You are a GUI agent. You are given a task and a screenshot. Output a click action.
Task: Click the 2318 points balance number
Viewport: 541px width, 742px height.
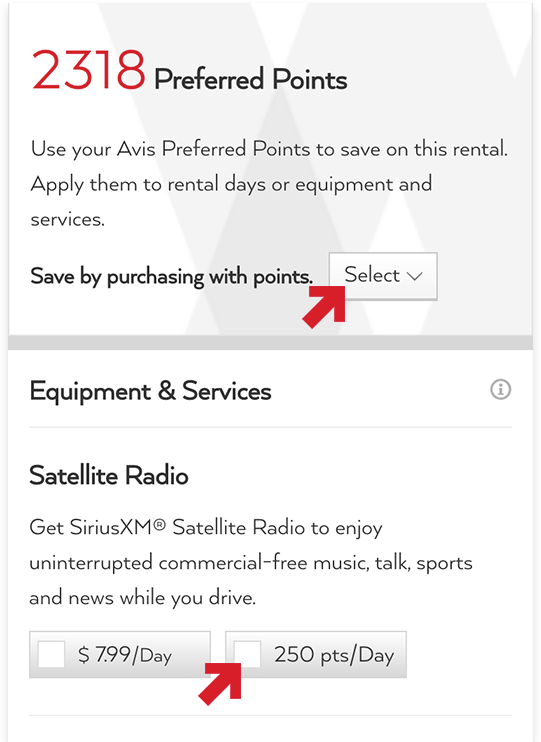coord(89,70)
